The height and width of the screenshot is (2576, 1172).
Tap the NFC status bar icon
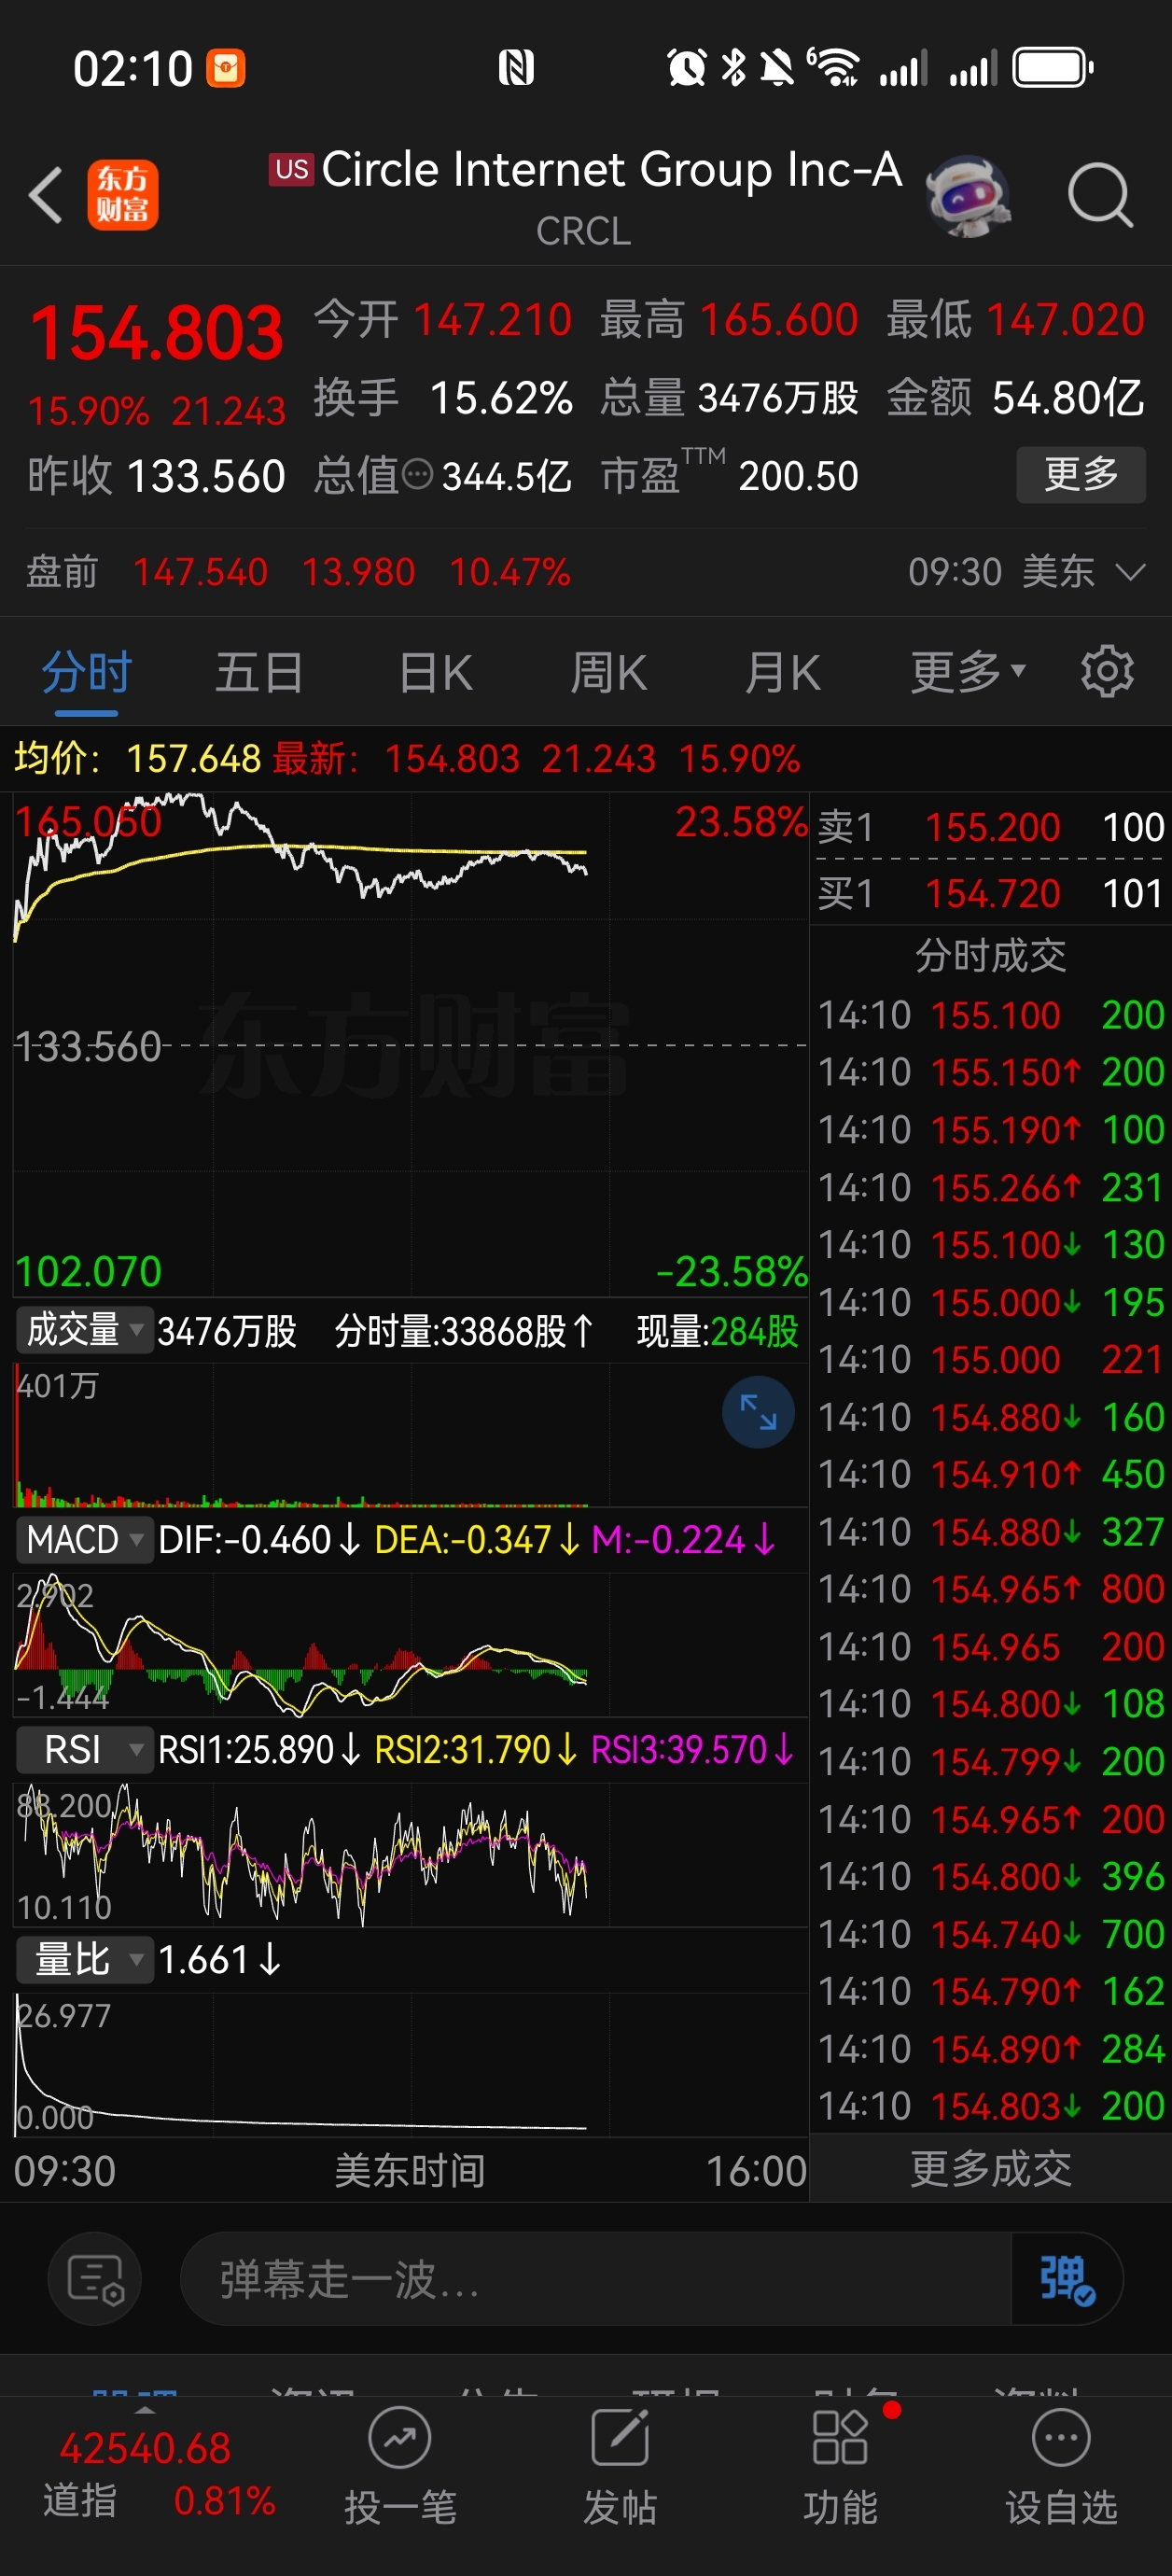pyautogui.click(x=516, y=68)
